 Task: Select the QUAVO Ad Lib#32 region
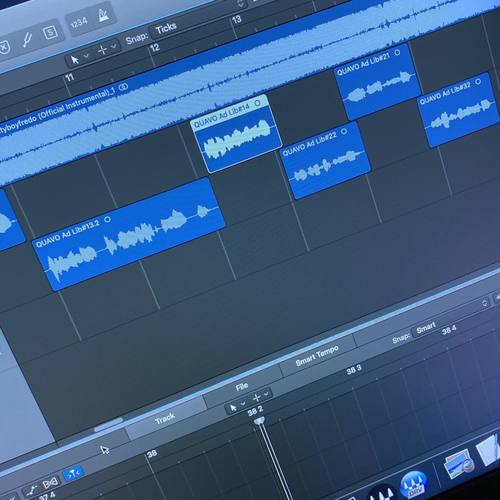click(460, 110)
